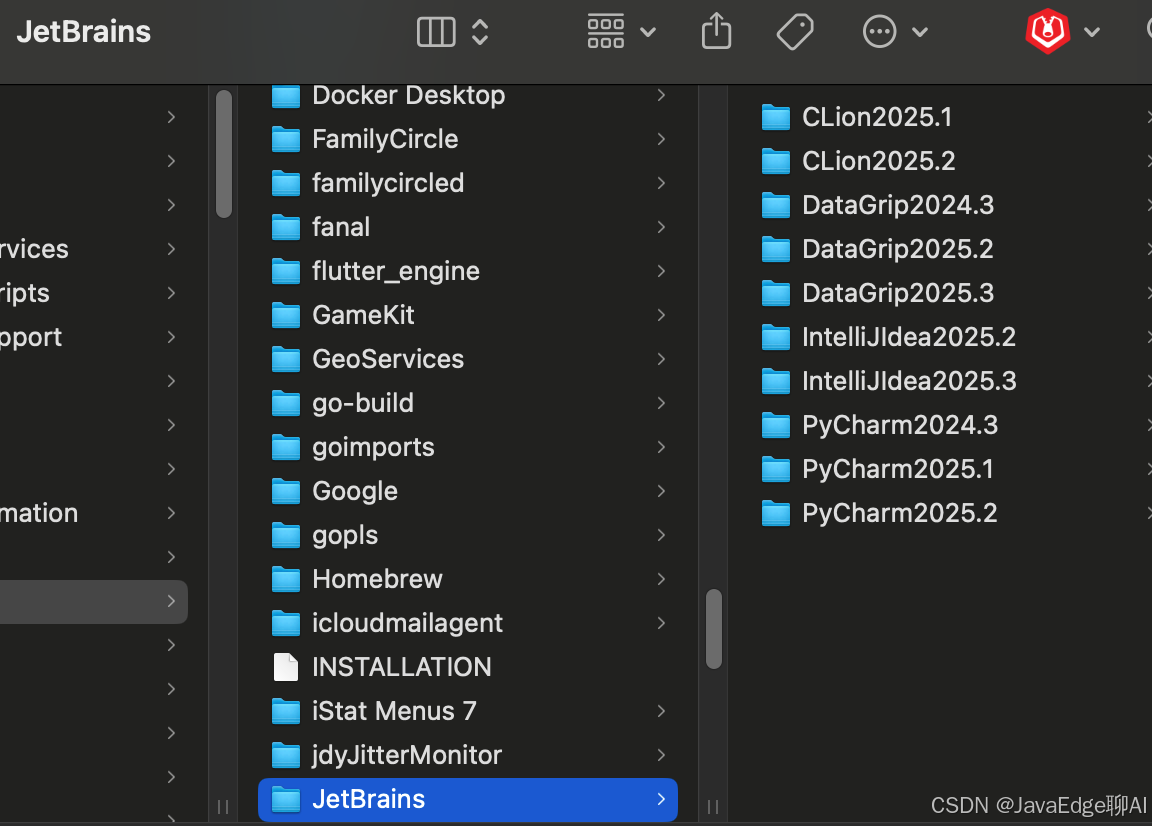Open the group-by grid icon menu

(x=605, y=32)
